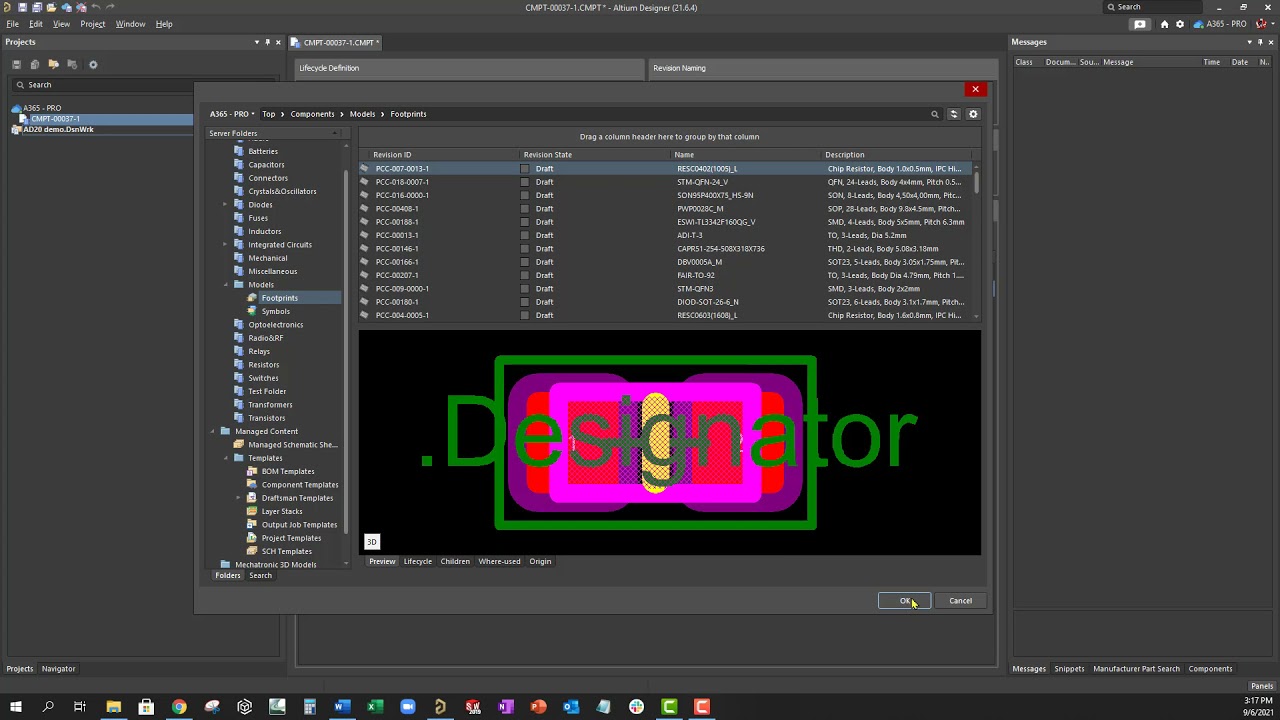Open Messages panel dropdown arrow
1280x720 pixels.
1249,42
